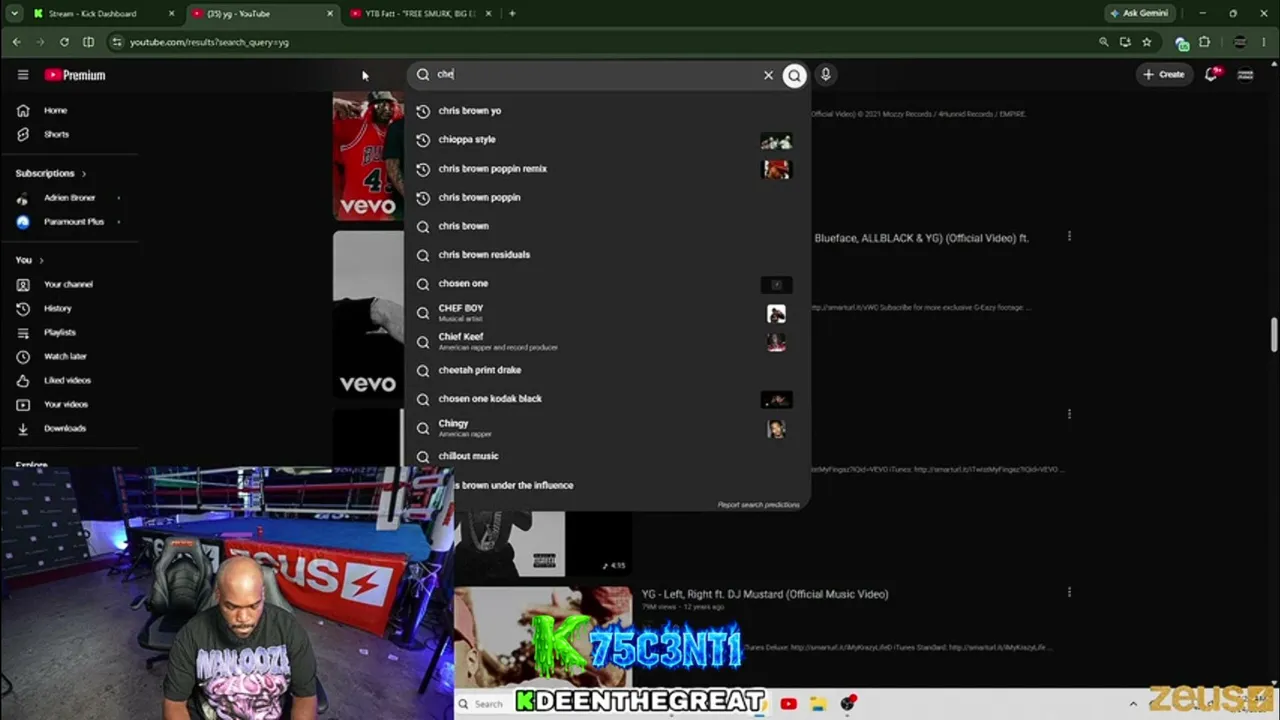The image size is (1280, 720).
Task: Go to the YouTube Premium home logo
Action: click(x=75, y=75)
